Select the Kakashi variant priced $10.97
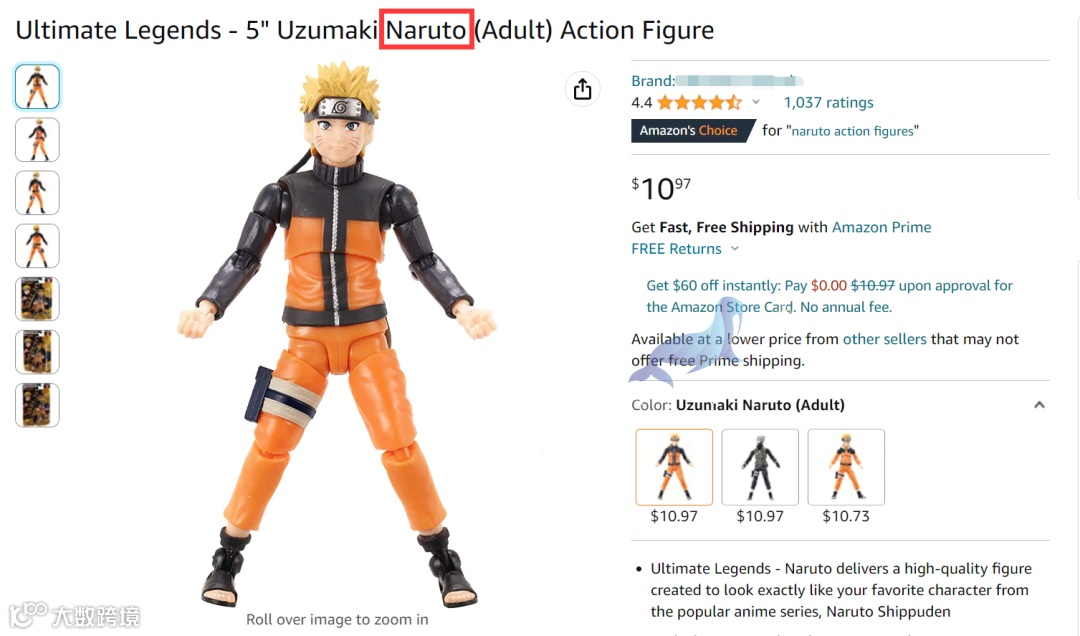The width and height of the screenshot is (1080, 636). click(760, 467)
